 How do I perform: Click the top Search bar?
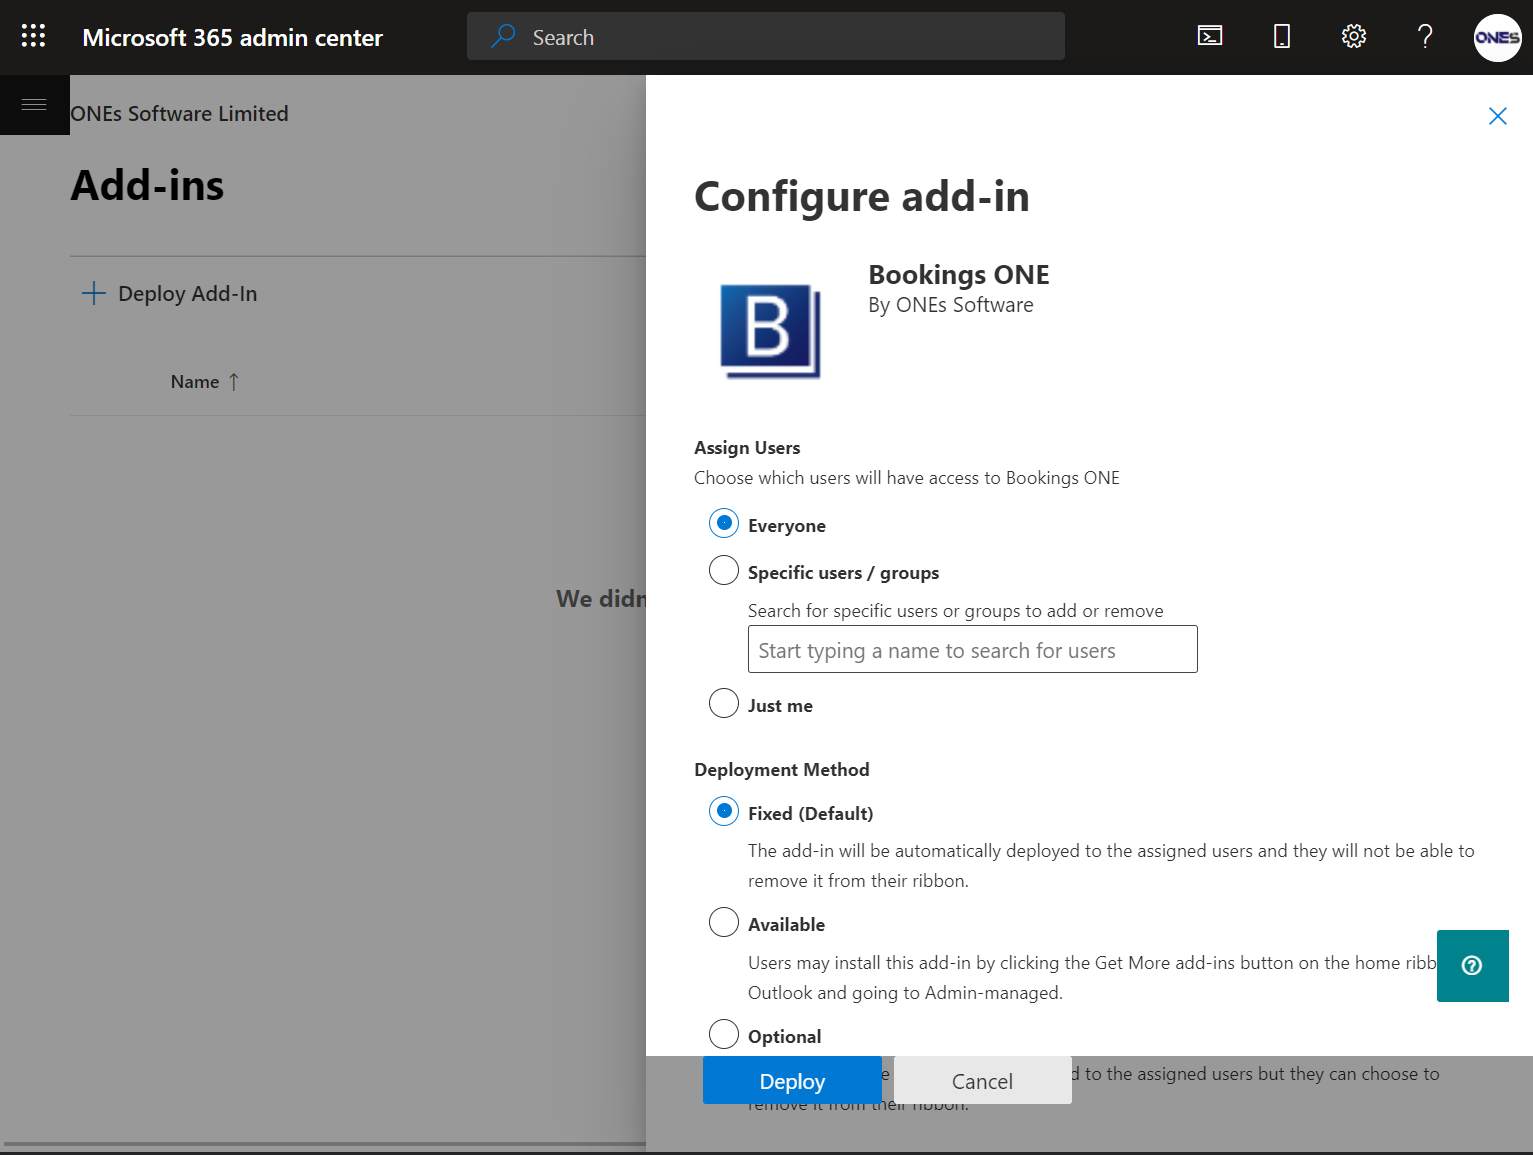pos(765,37)
